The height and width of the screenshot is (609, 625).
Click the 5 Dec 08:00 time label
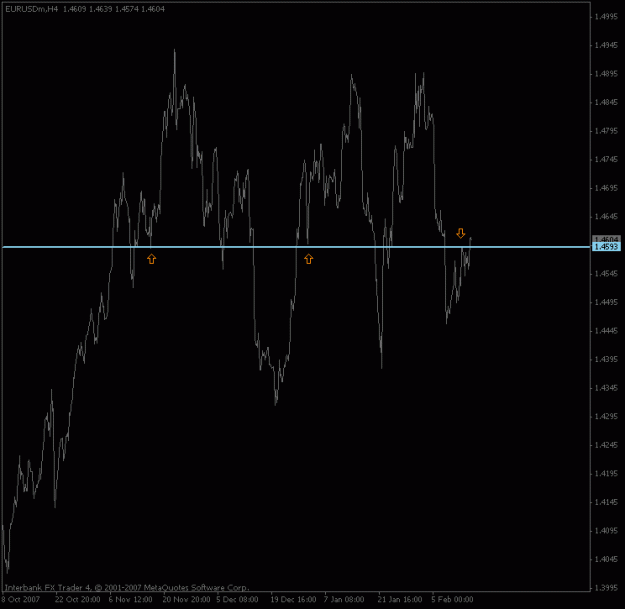pyautogui.click(x=237, y=599)
